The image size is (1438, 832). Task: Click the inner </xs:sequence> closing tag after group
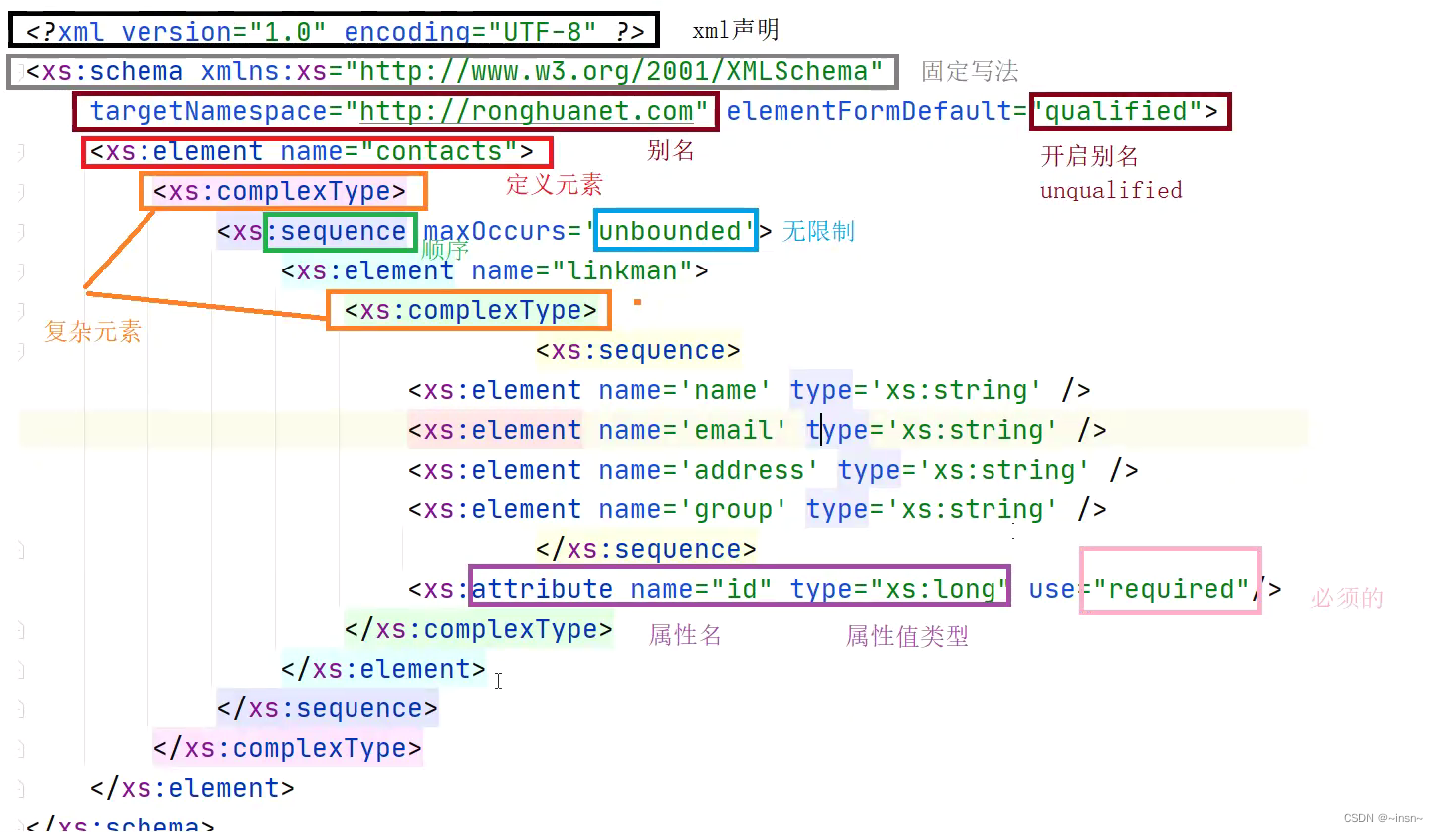(x=646, y=549)
